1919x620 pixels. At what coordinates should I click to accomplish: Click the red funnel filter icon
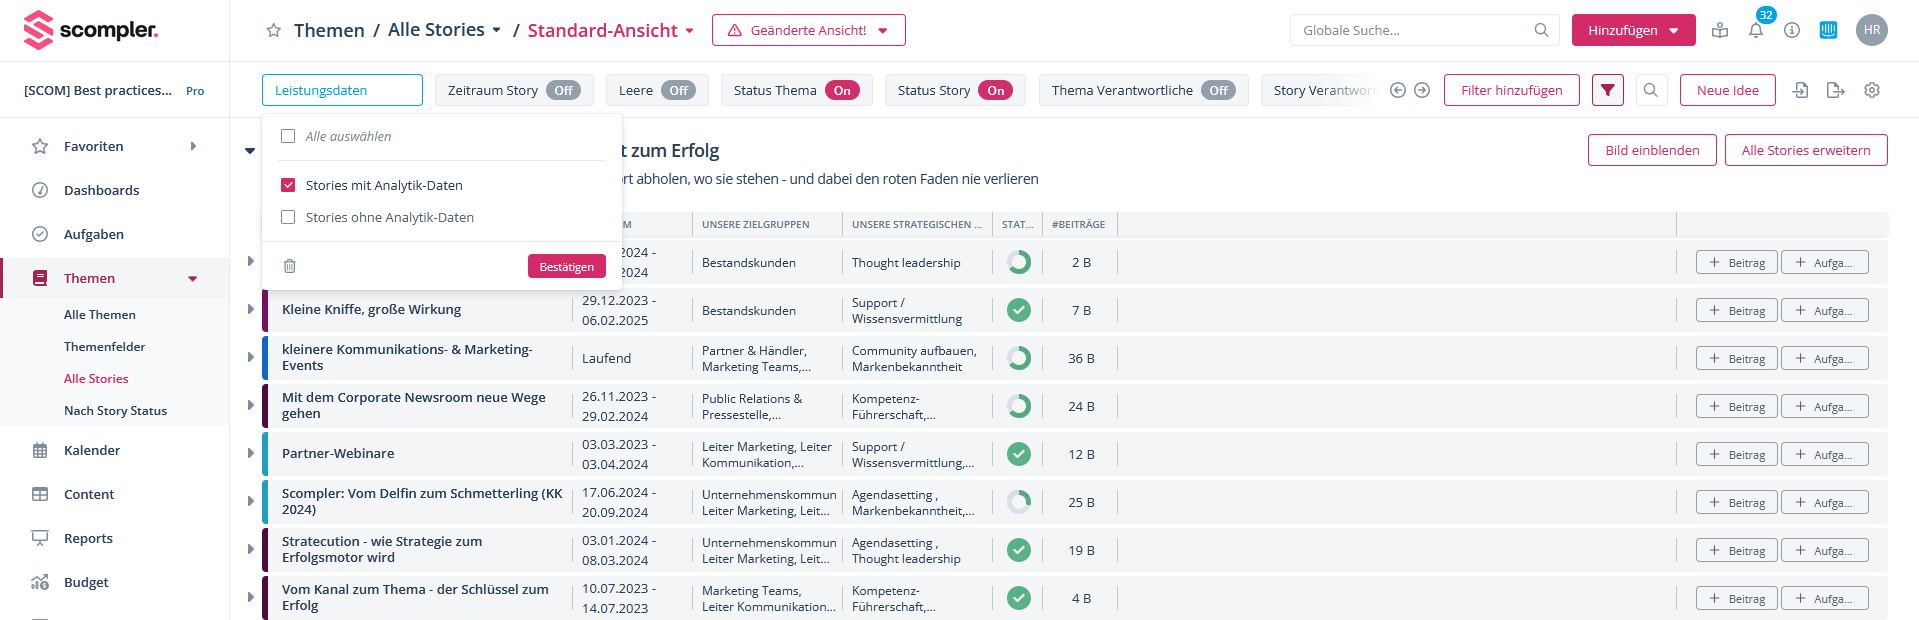tap(1607, 90)
